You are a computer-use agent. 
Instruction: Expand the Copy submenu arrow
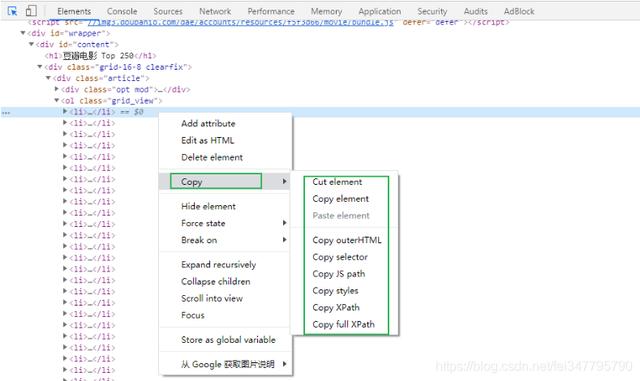(x=284, y=181)
